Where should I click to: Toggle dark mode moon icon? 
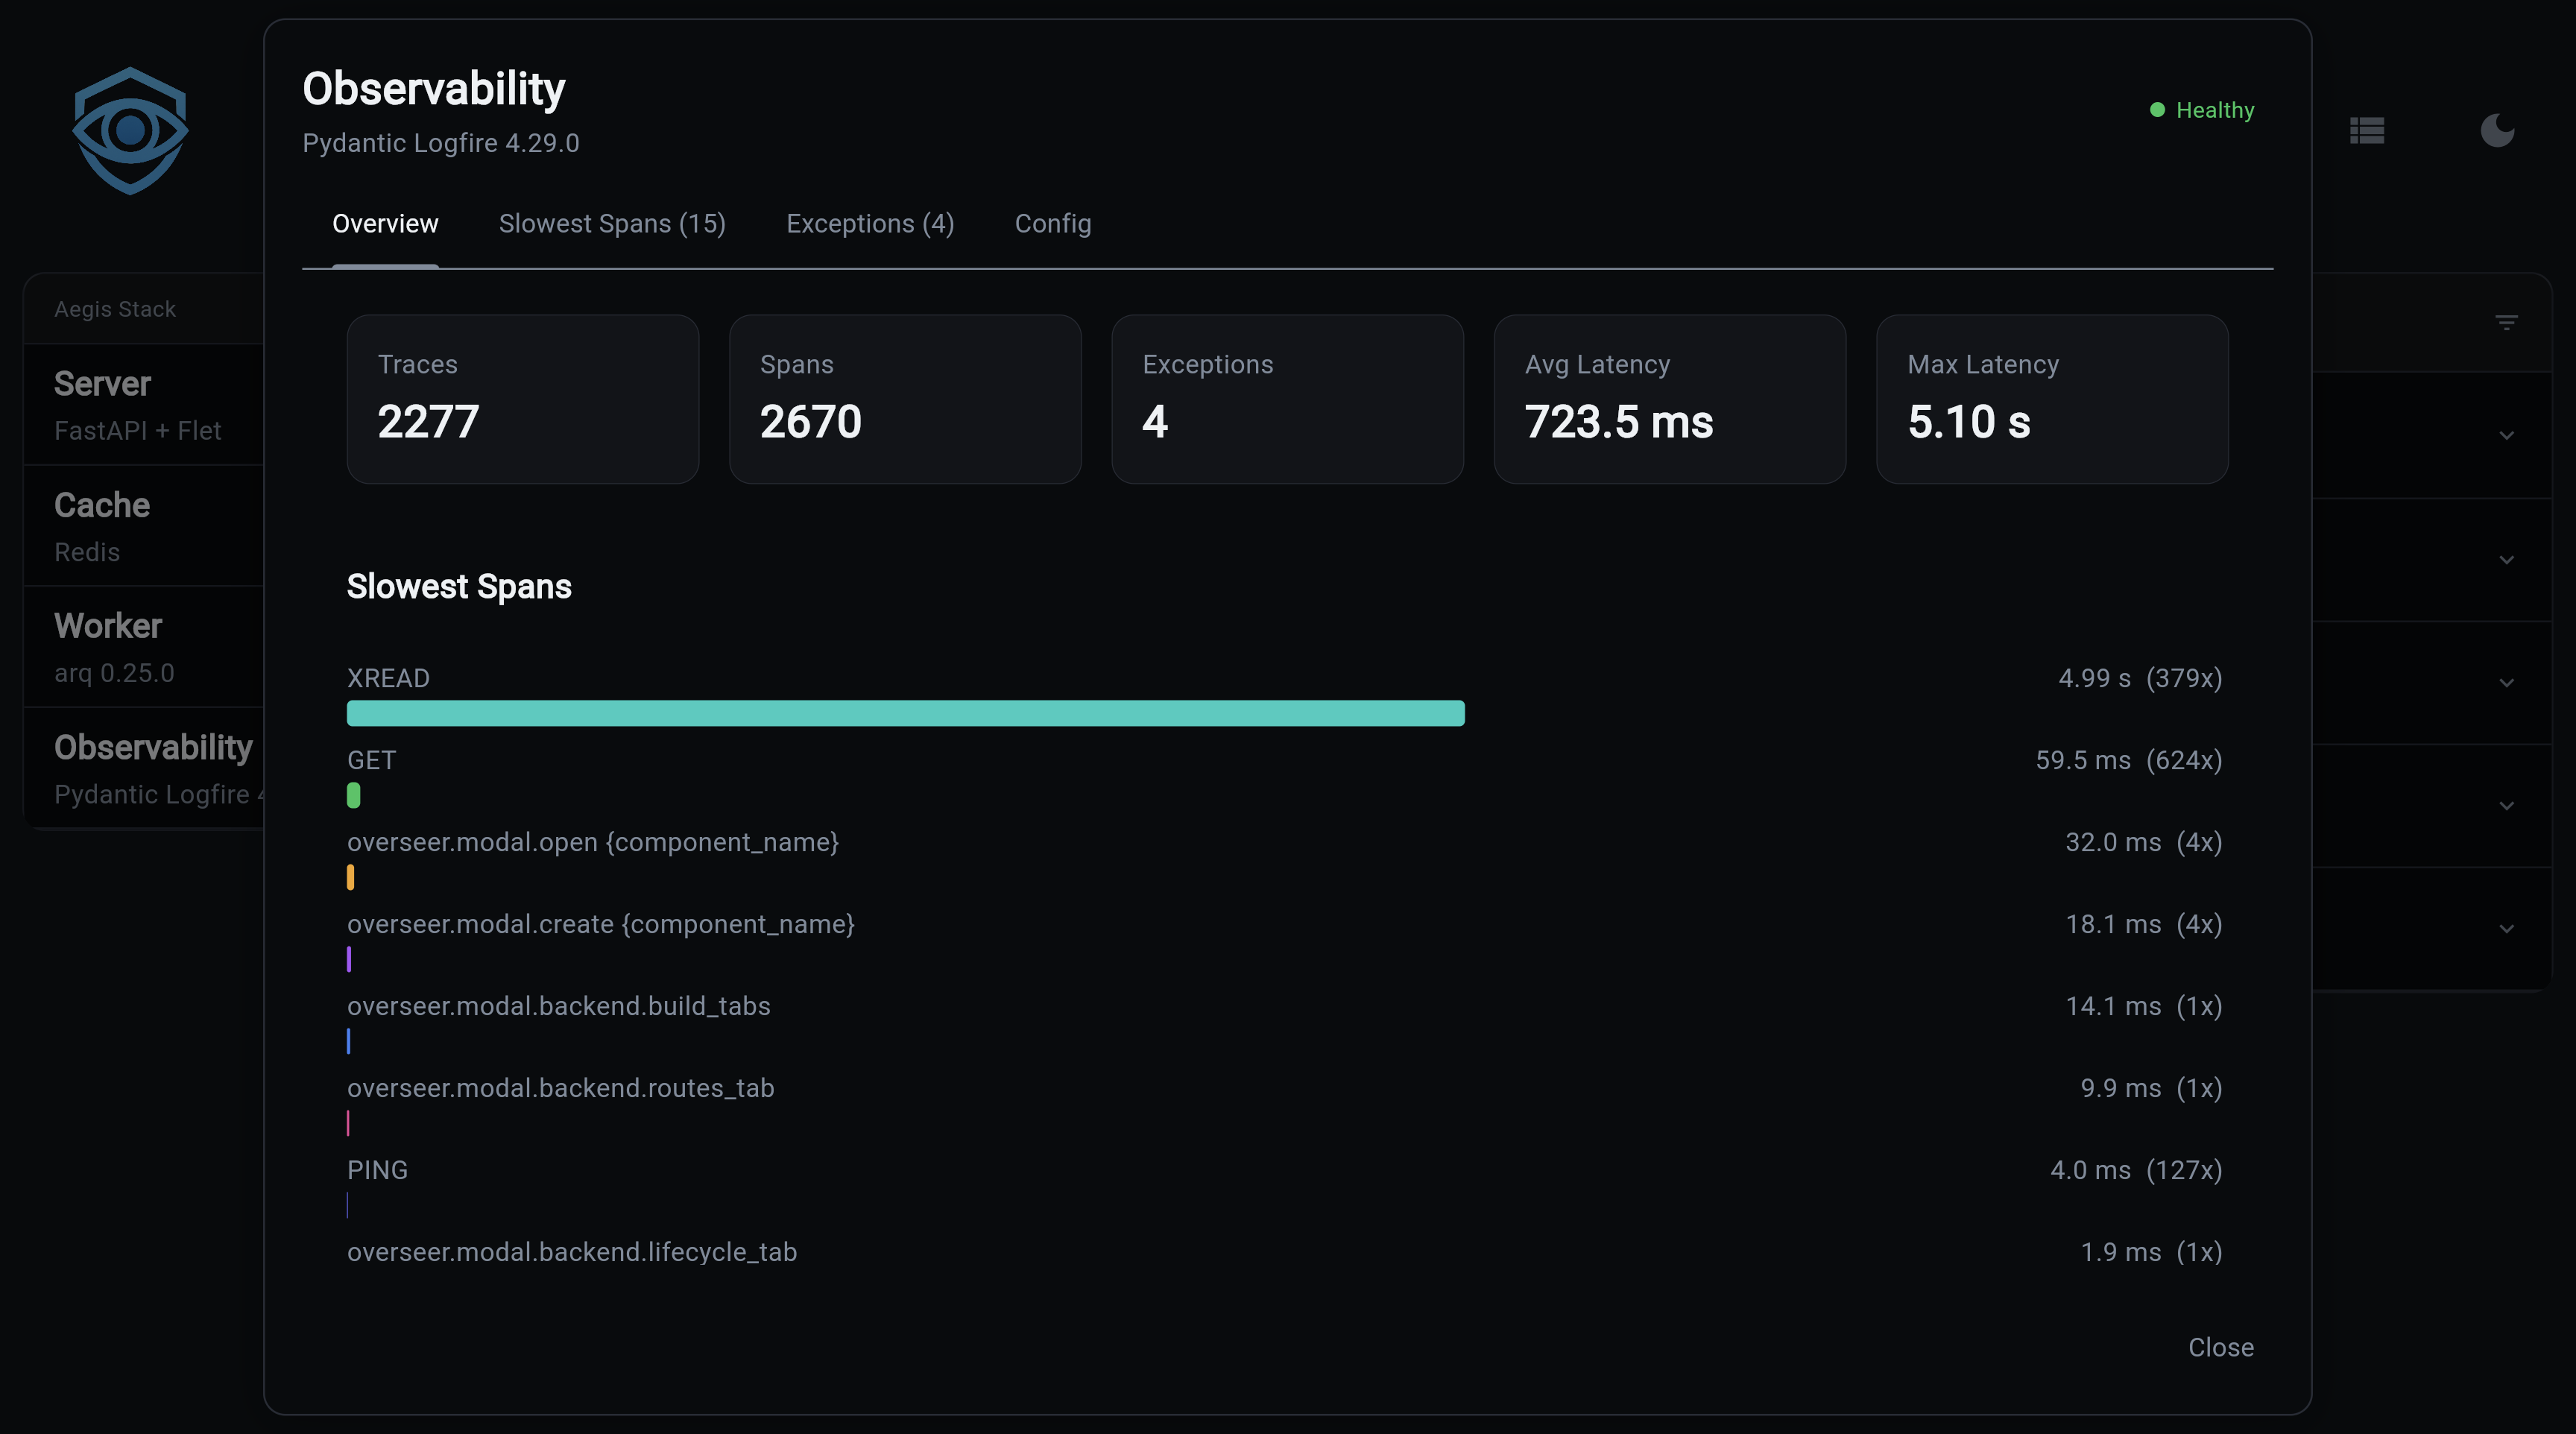click(2497, 130)
